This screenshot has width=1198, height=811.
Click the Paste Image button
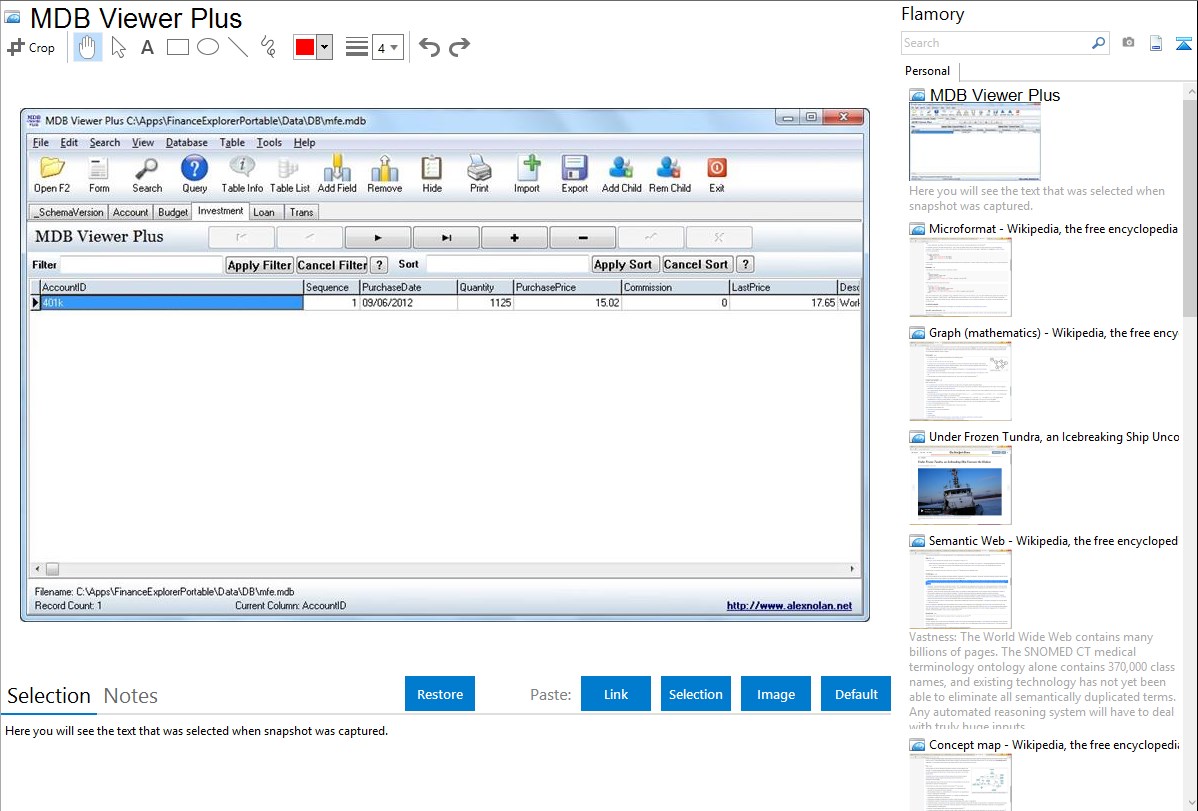[775, 694]
